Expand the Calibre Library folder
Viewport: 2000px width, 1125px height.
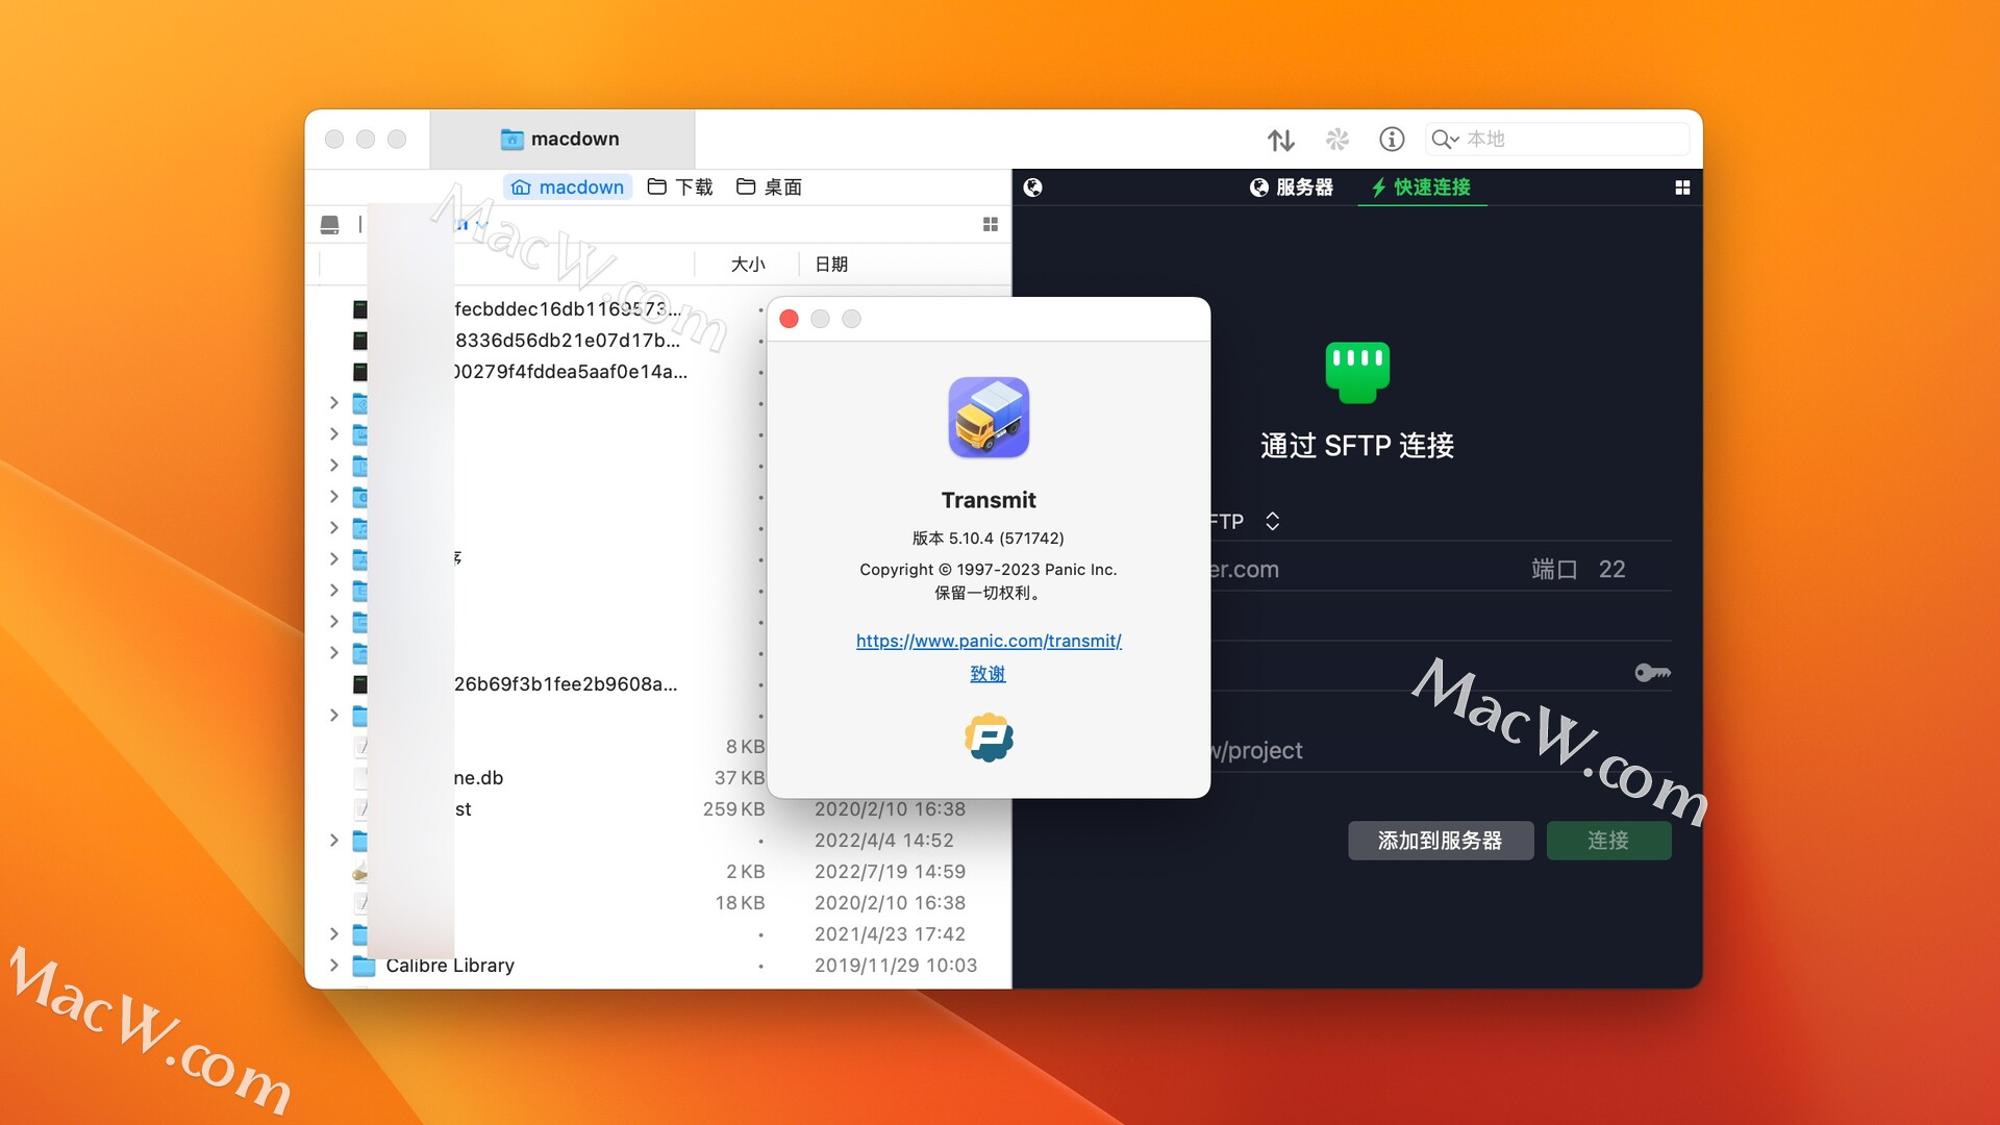click(334, 965)
